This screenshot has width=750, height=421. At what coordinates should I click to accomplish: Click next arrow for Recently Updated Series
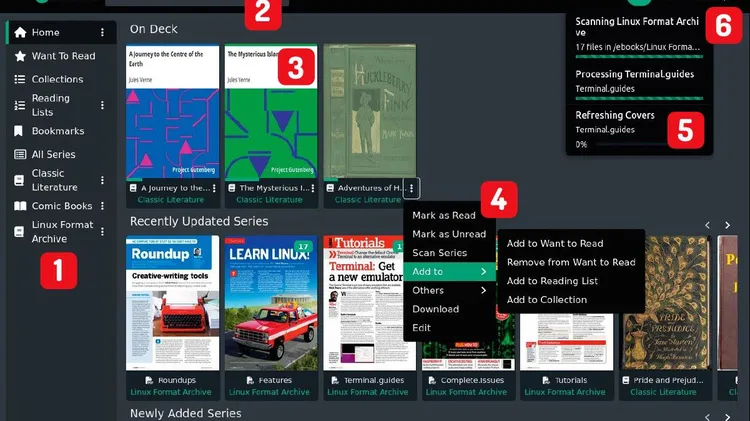[728, 225]
